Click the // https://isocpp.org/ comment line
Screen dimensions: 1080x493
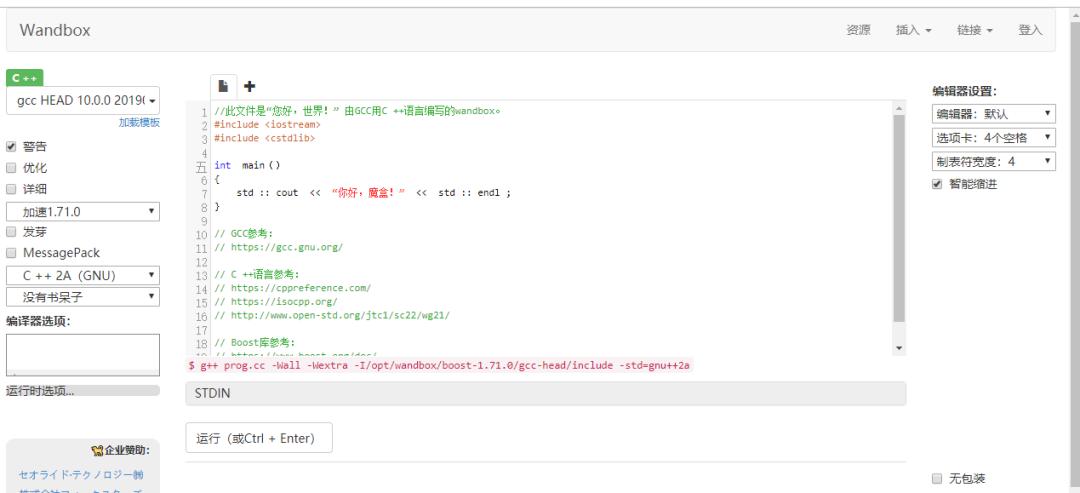pyautogui.click(x=276, y=302)
